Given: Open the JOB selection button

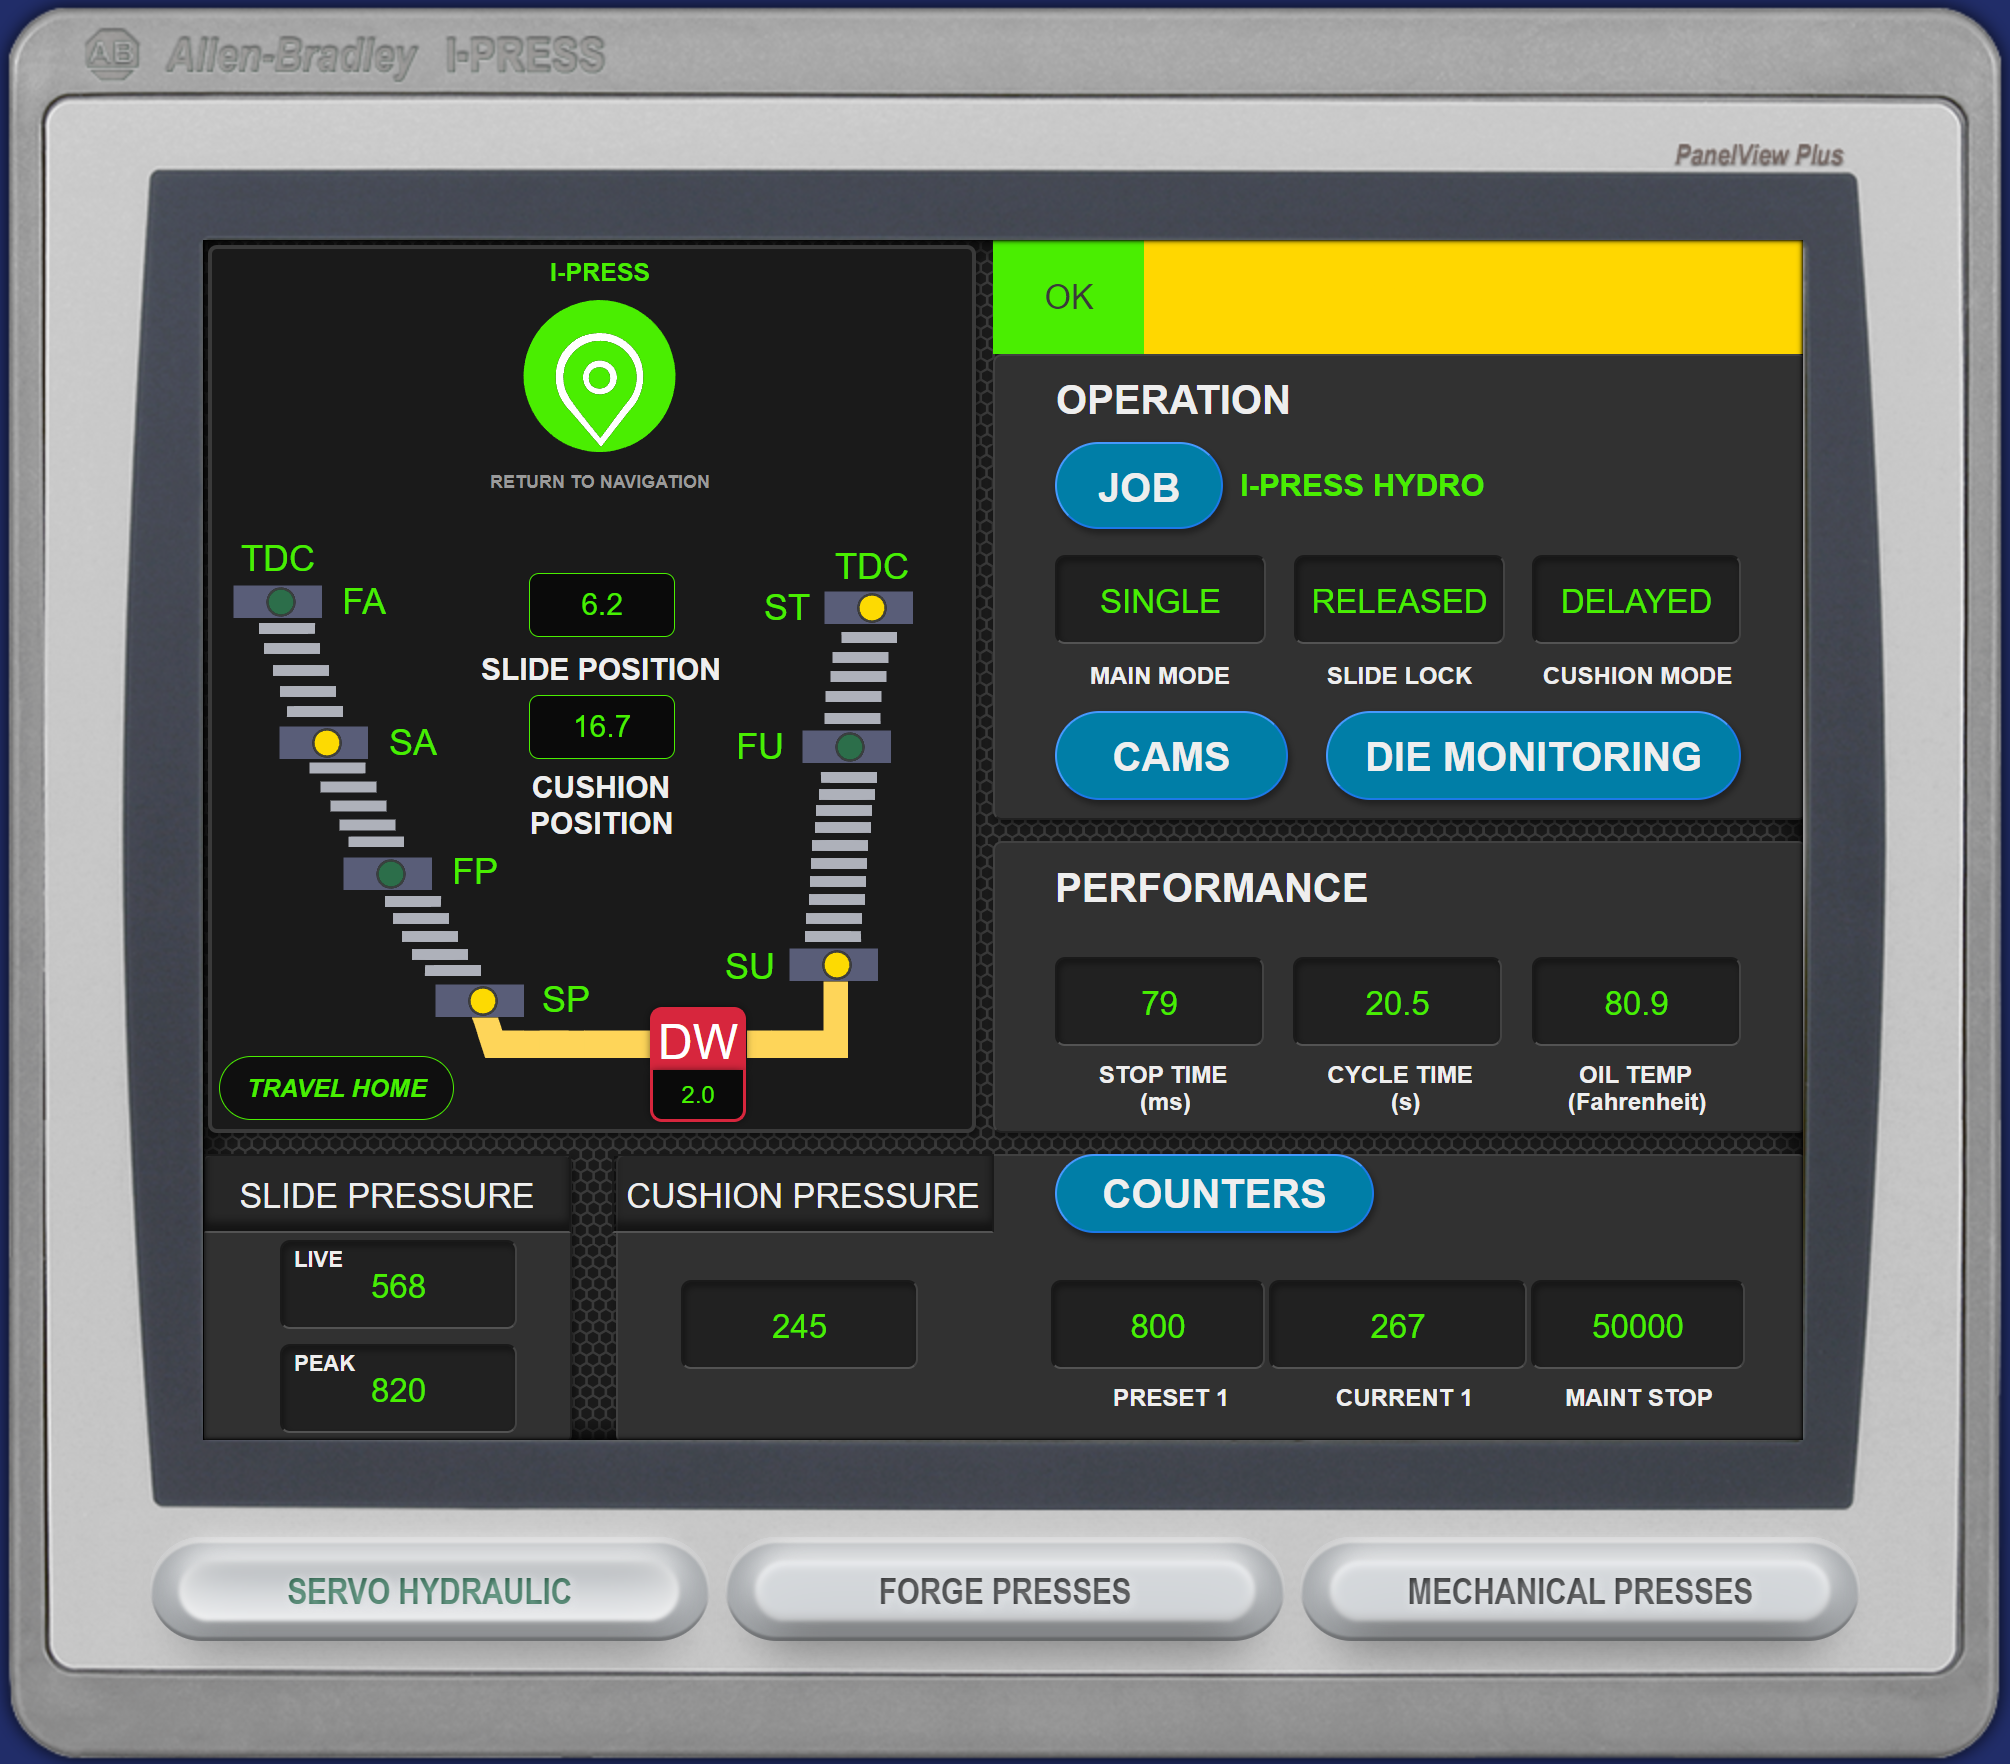Looking at the screenshot, I should click(x=1138, y=487).
